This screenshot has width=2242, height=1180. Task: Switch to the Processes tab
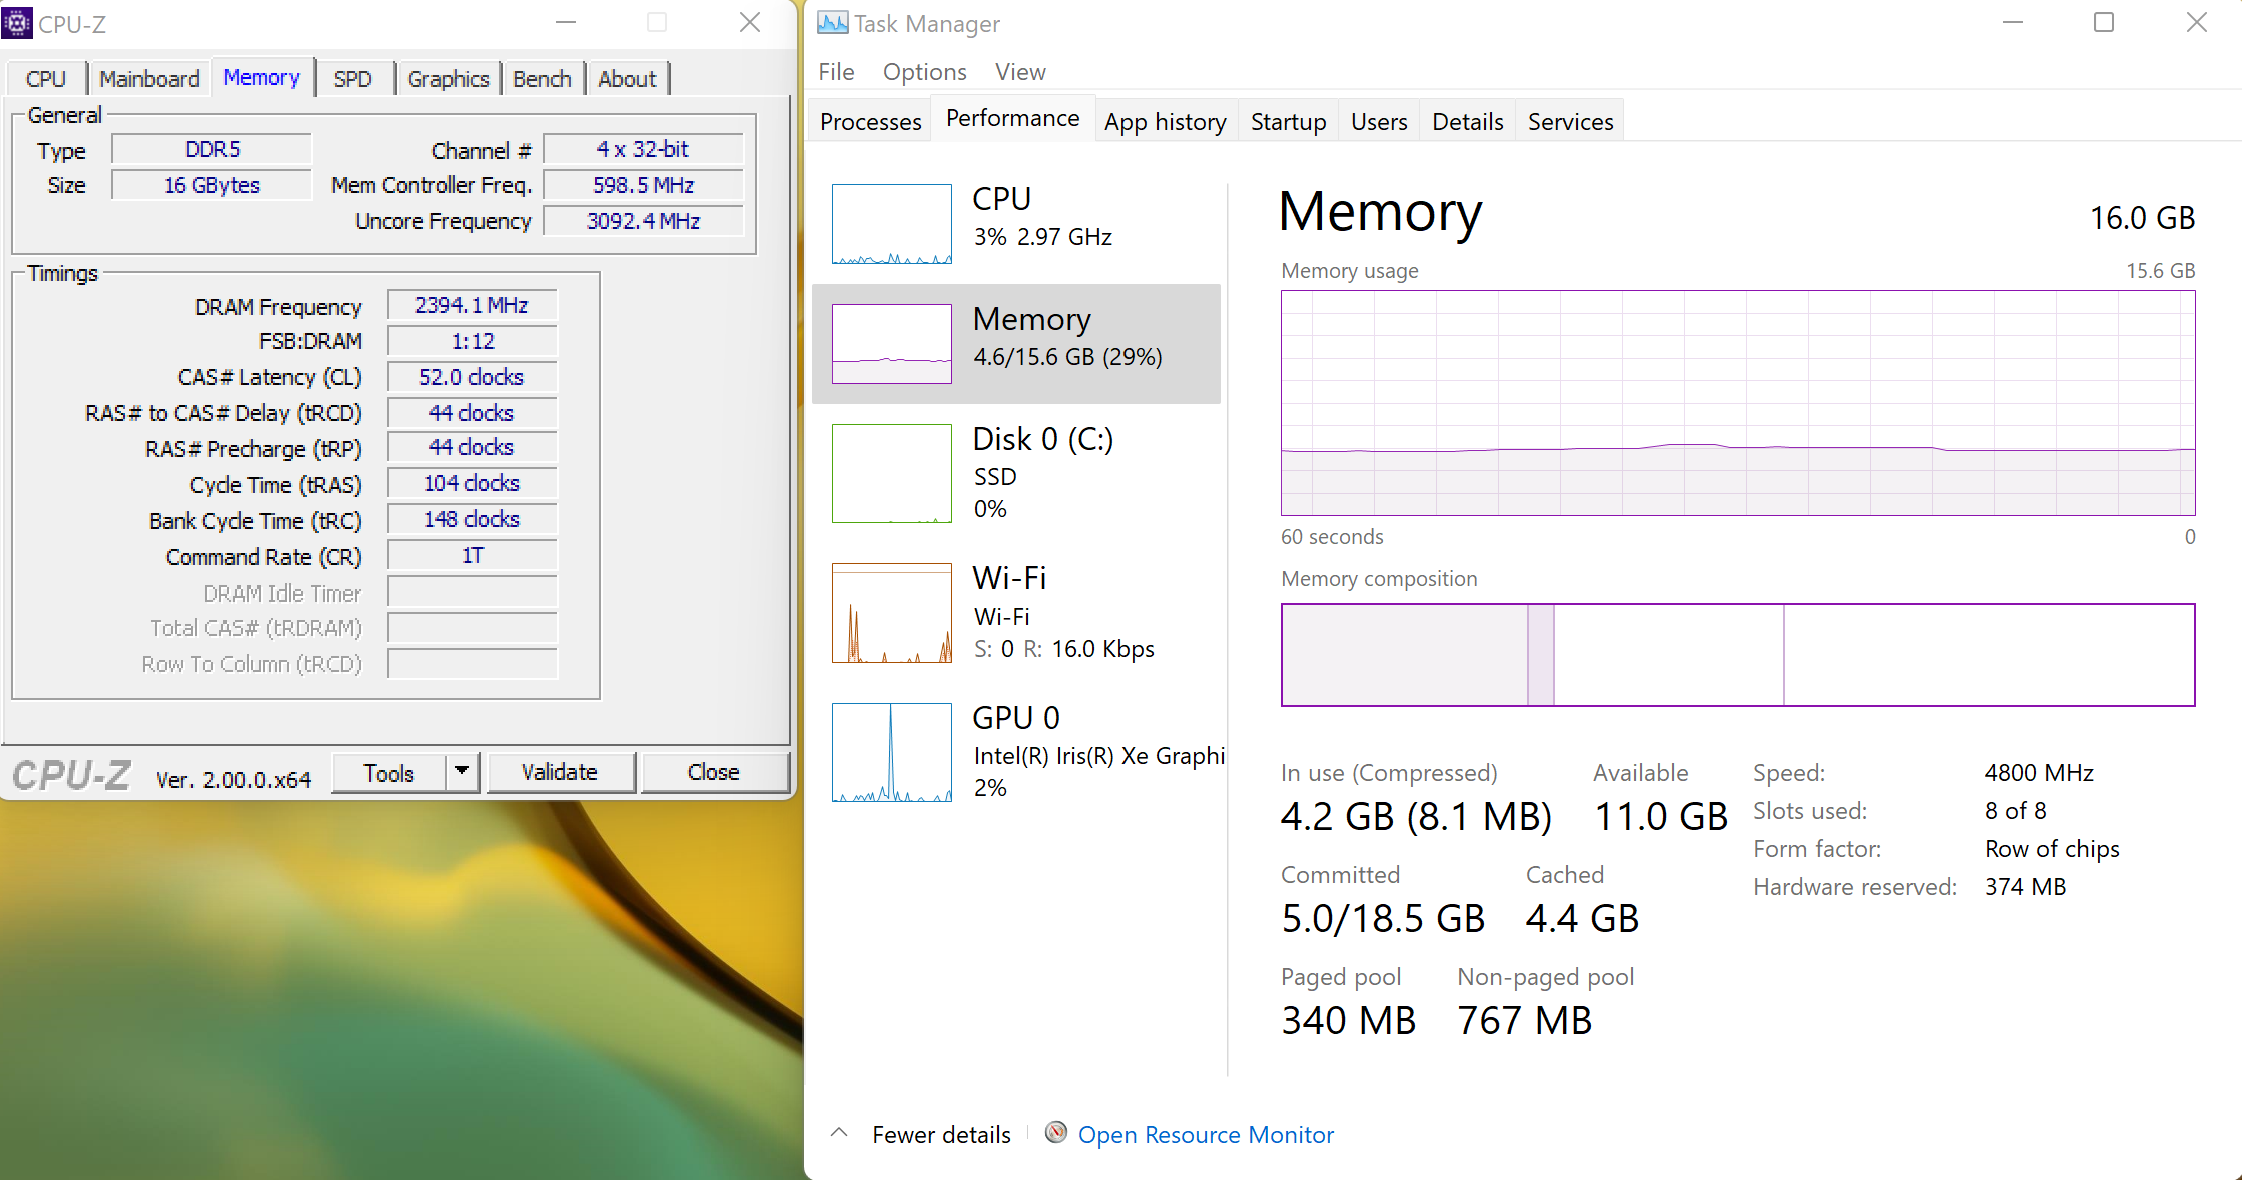[870, 122]
